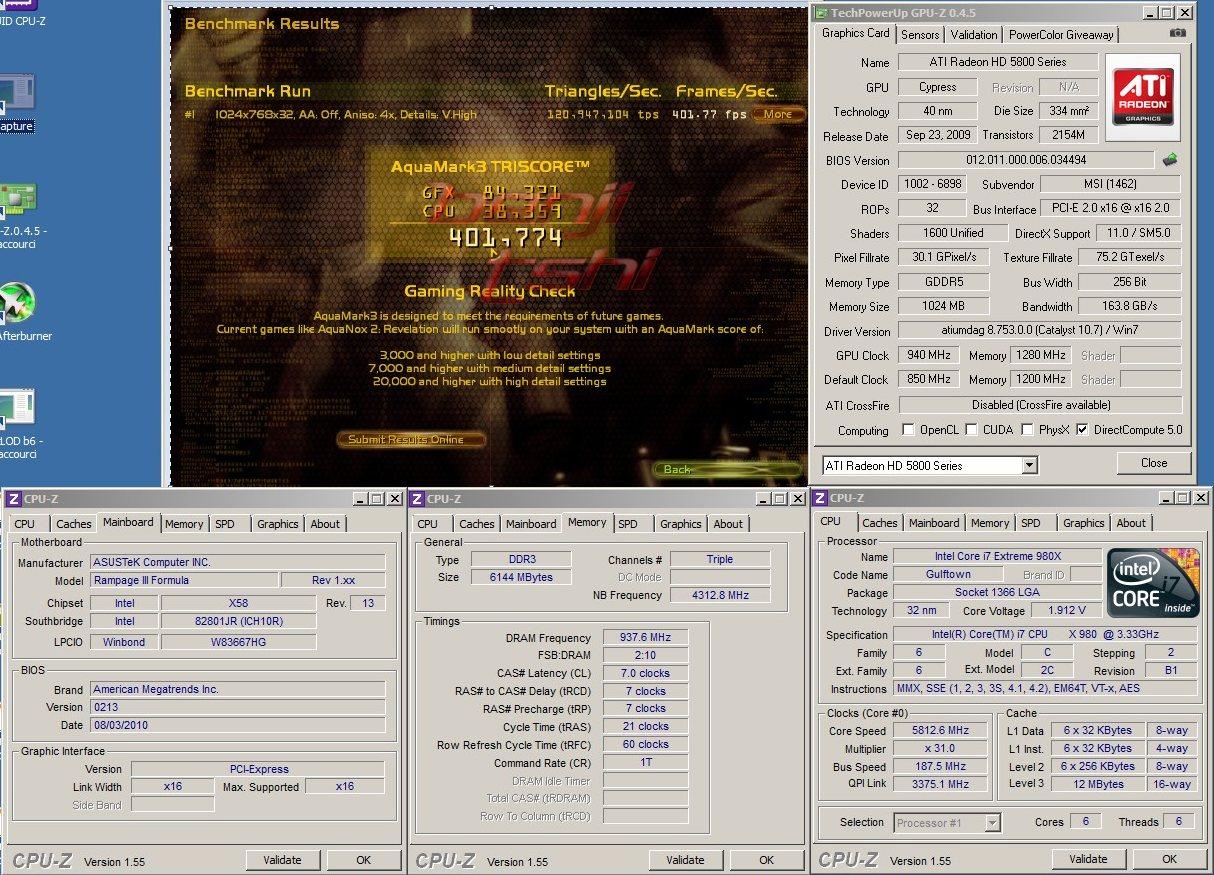Click the Intel Core i7 Extreme 980X name
This screenshot has width=1214, height=875.
(x=997, y=556)
